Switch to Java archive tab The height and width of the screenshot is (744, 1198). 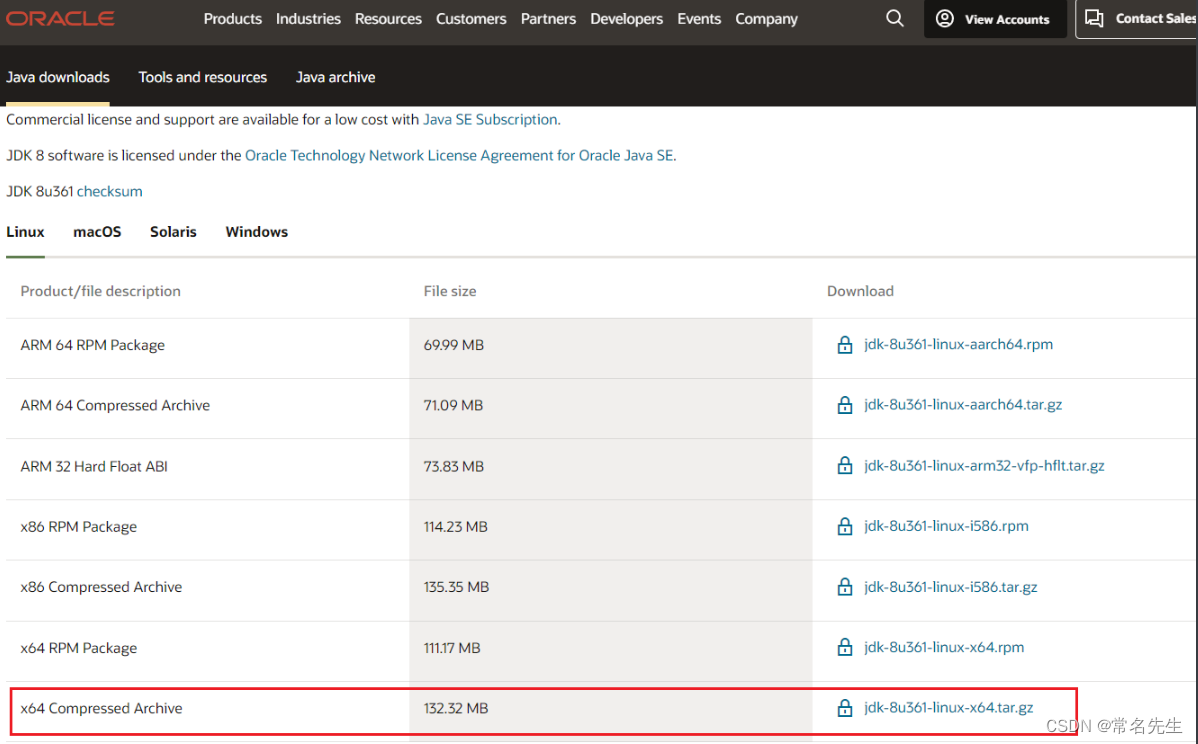(335, 77)
